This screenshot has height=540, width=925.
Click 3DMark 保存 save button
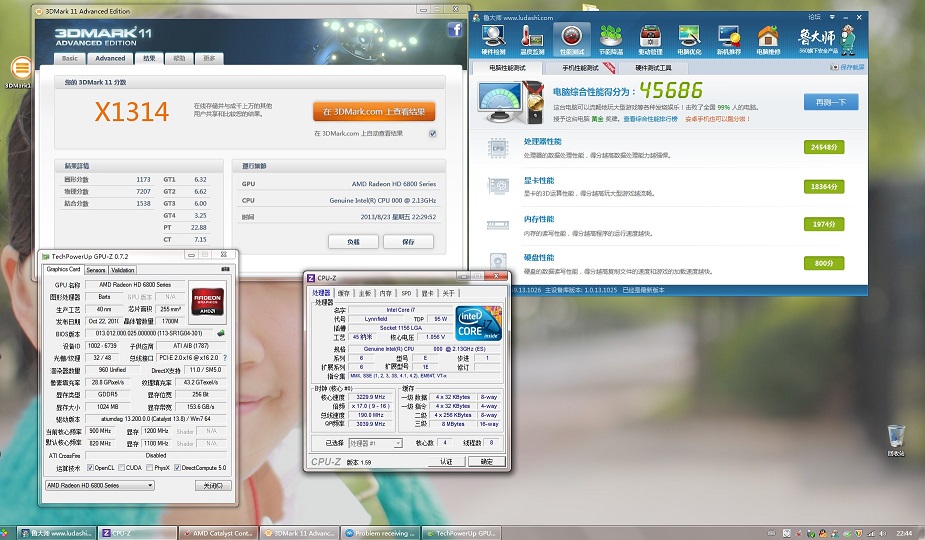click(x=408, y=241)
